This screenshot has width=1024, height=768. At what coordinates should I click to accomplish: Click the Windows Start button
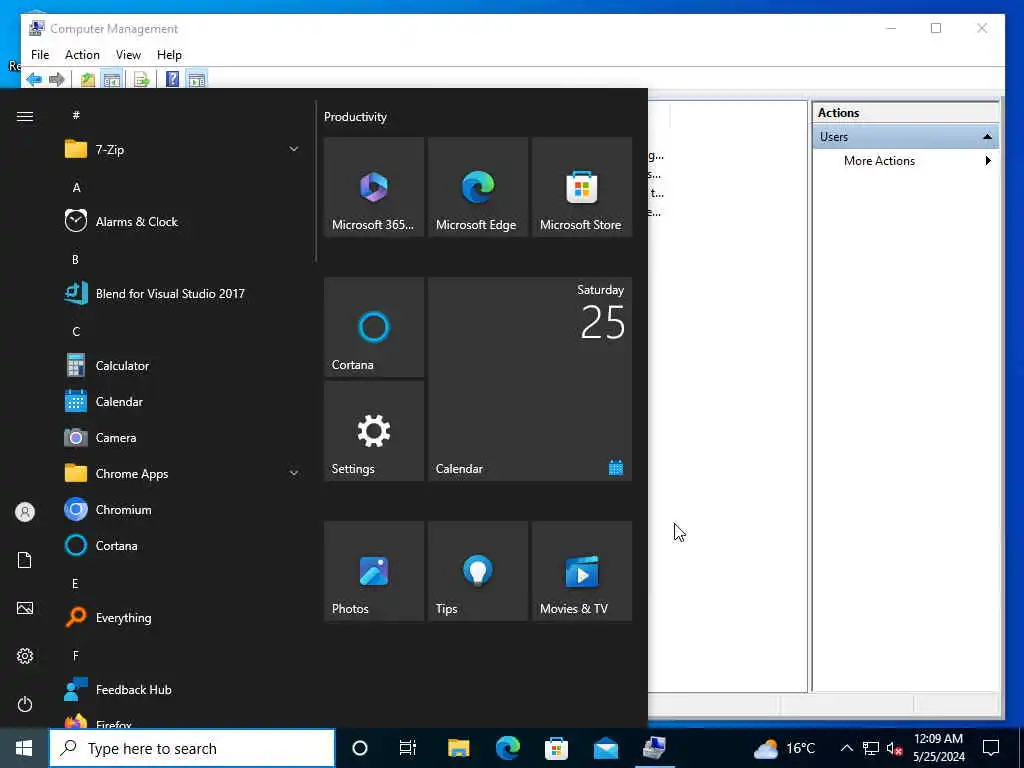pyautogui.click(x=24, y=748)
